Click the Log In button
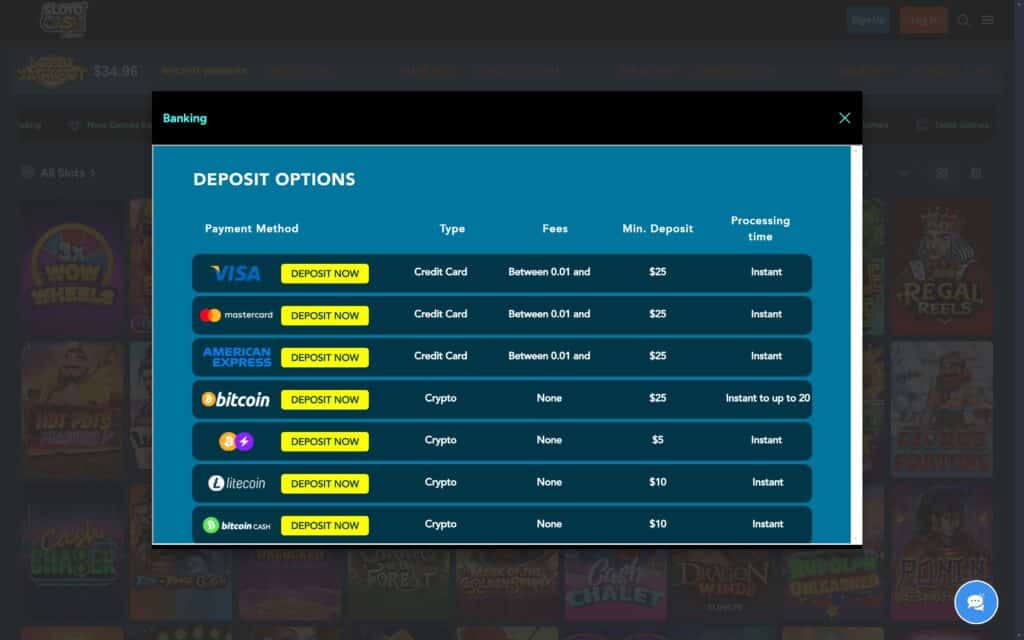Screen dimensions: 1024x640 (x=923, y=20)
